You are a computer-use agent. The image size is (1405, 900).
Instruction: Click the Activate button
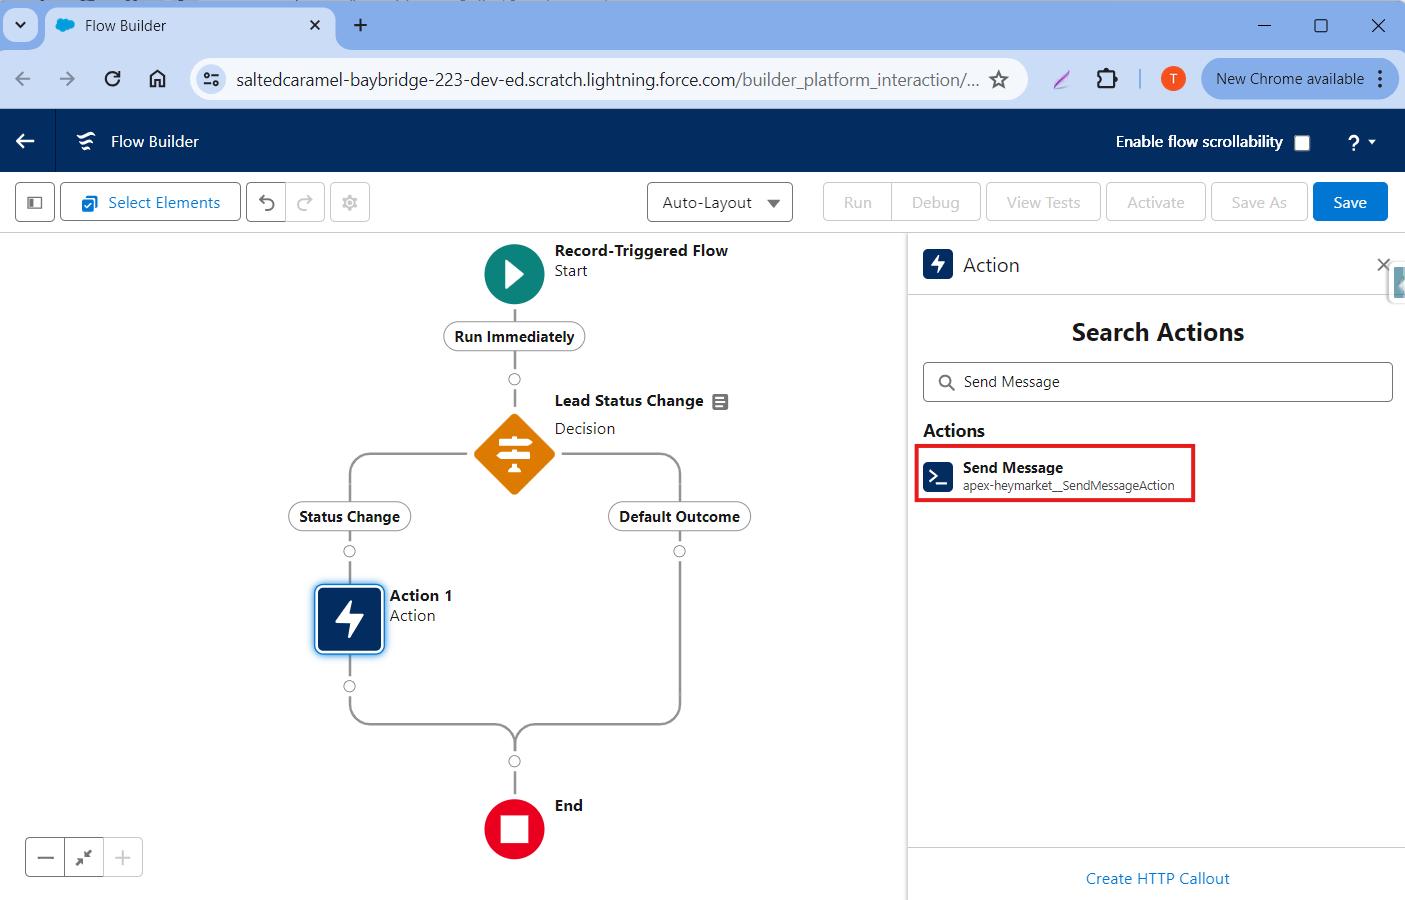[1155, 202]
